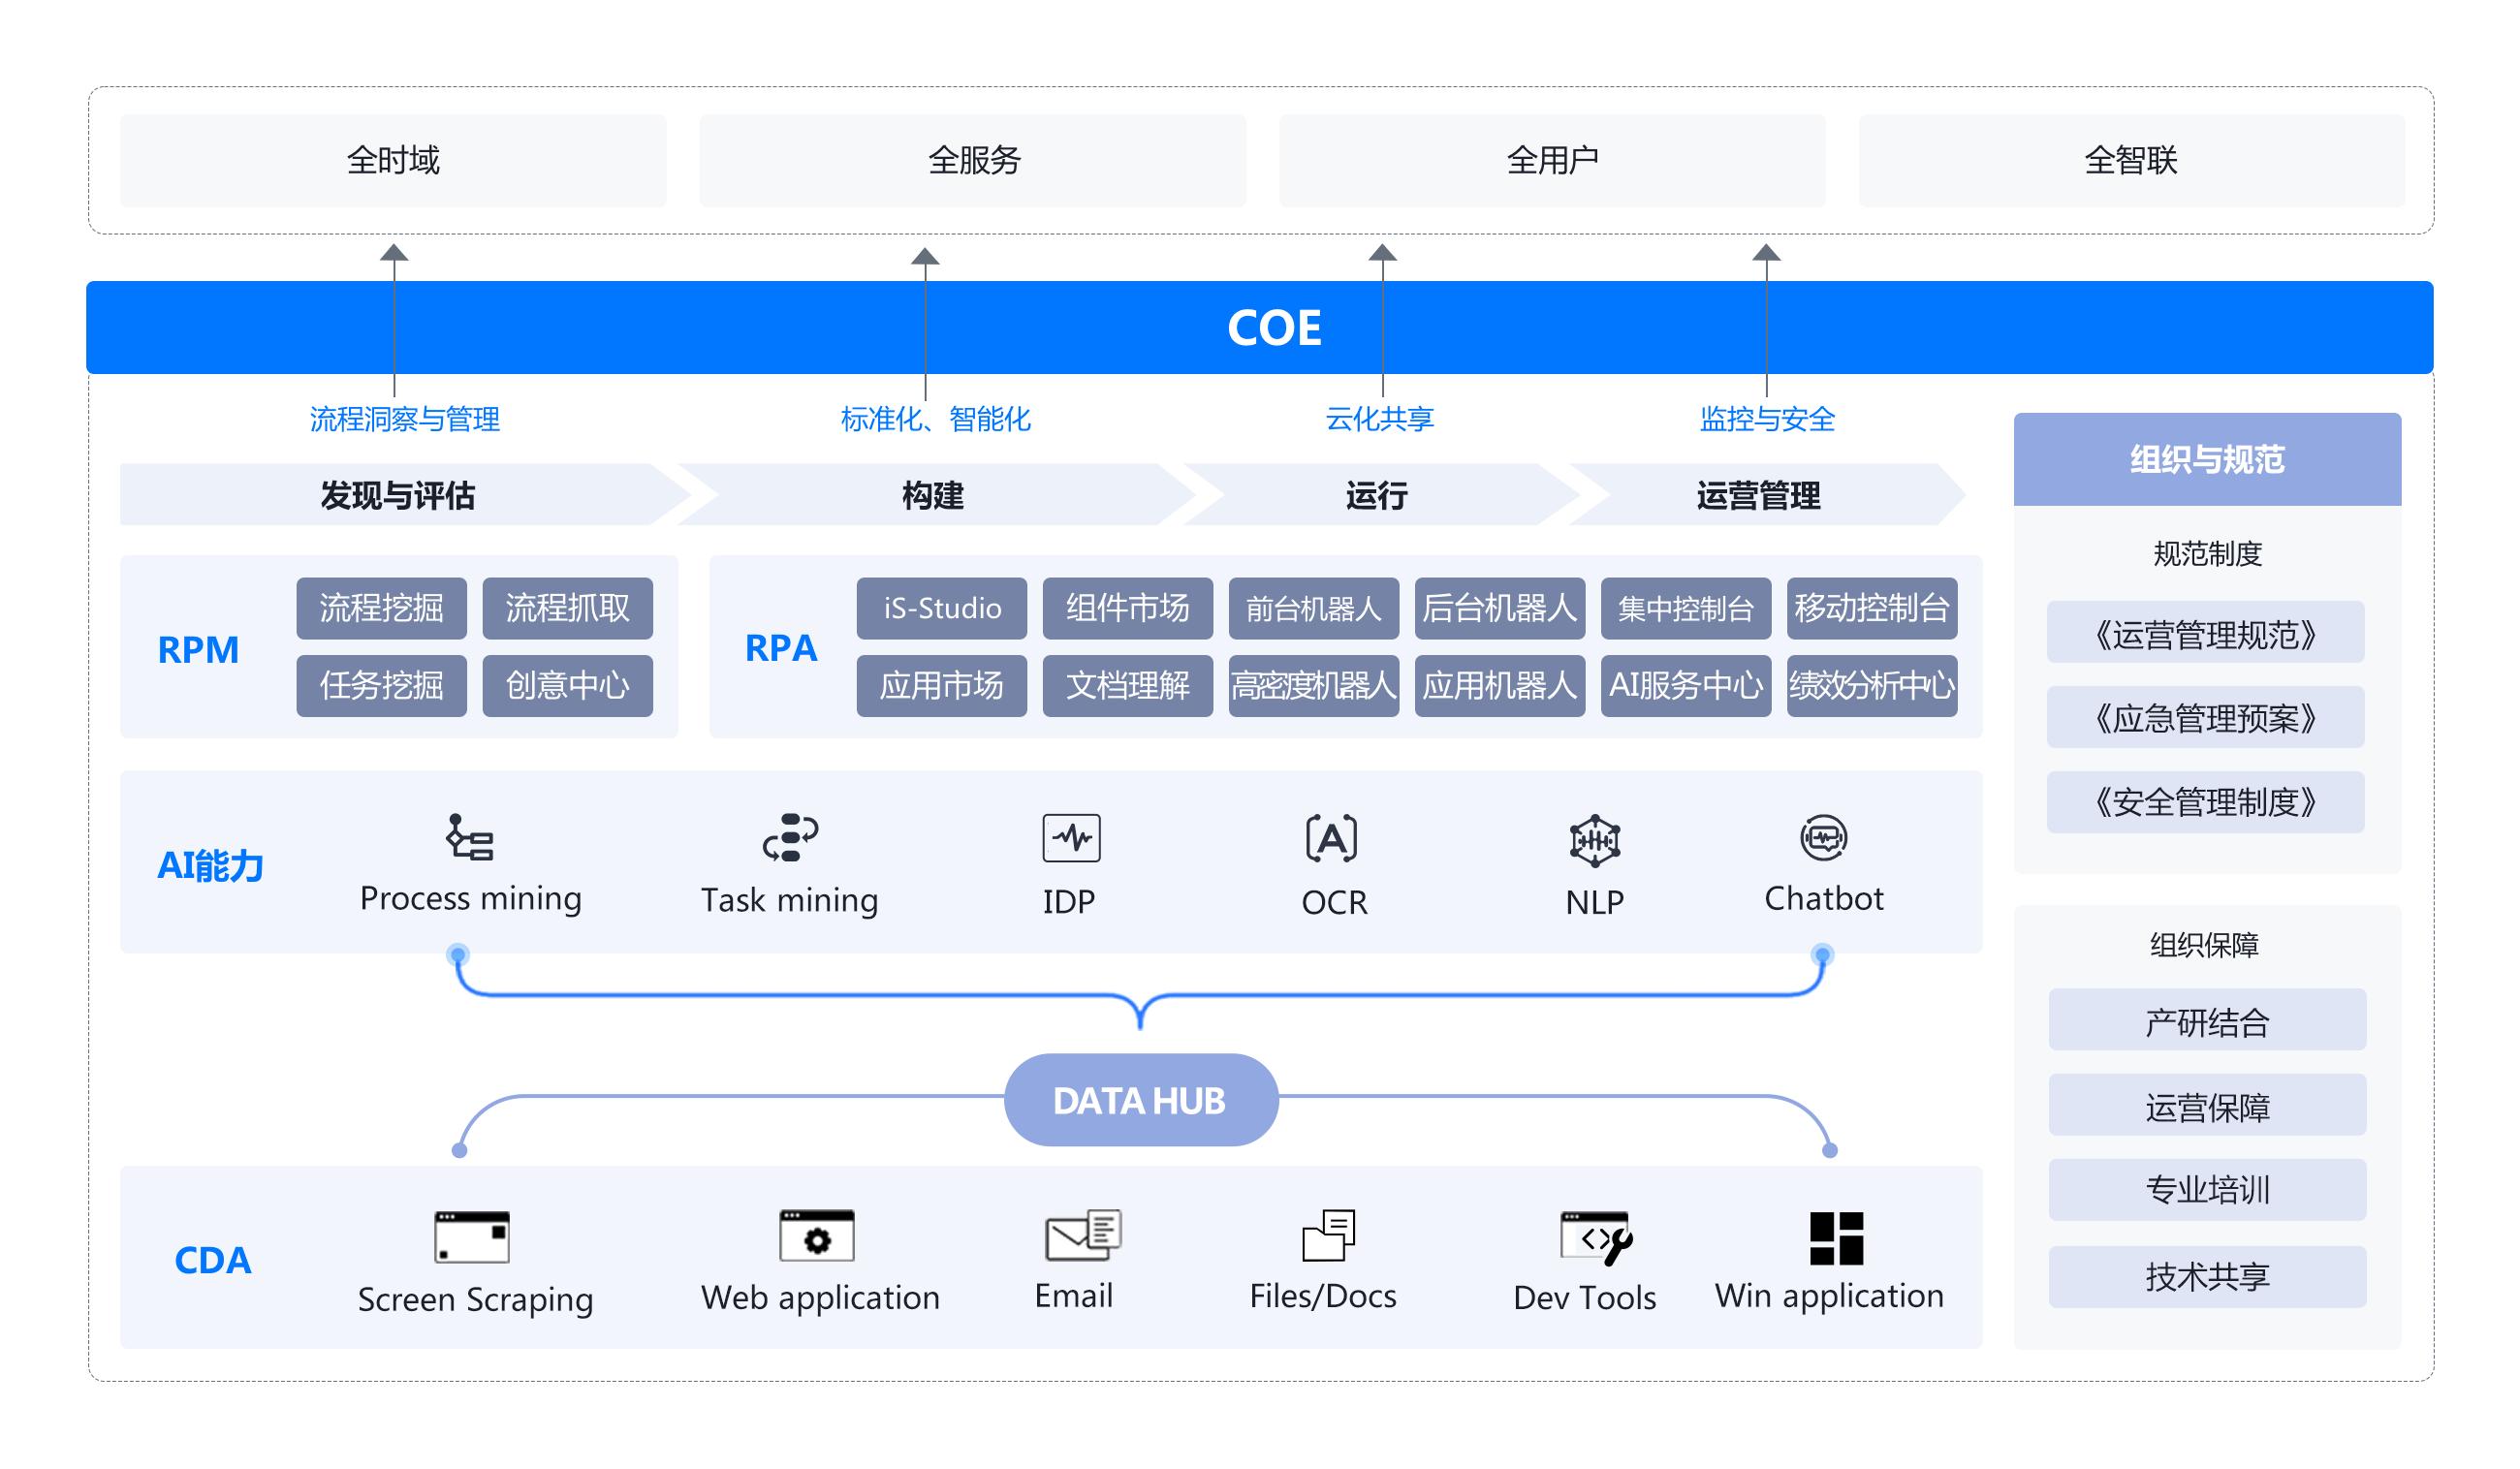Select the Email envelope icon
This screenshot has height=1469, width=2520.
coord(1082,1235)
